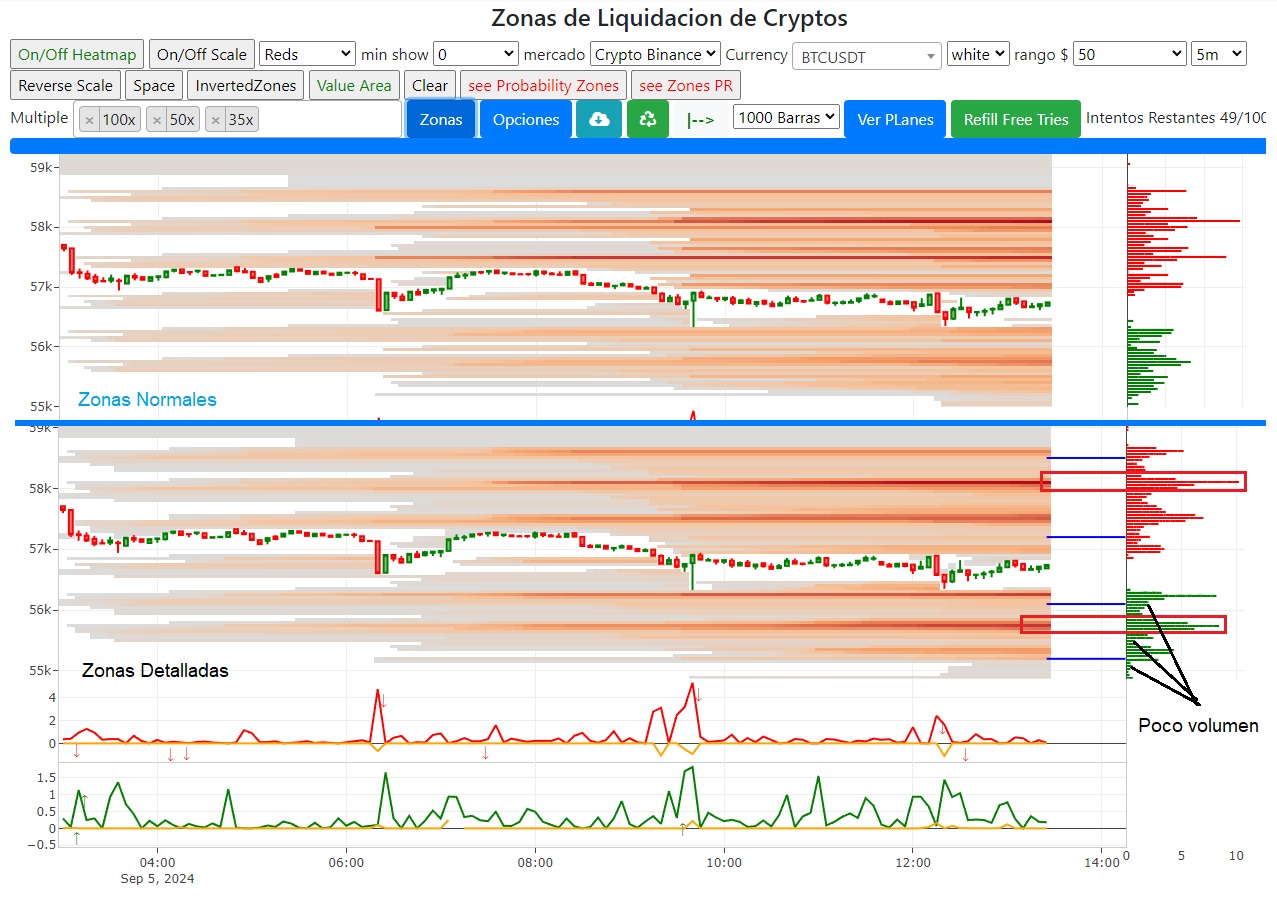This screenshot has width=1277, height=903.
Task: Switch to the Zonas tab
Action: [x=441, y=119]
